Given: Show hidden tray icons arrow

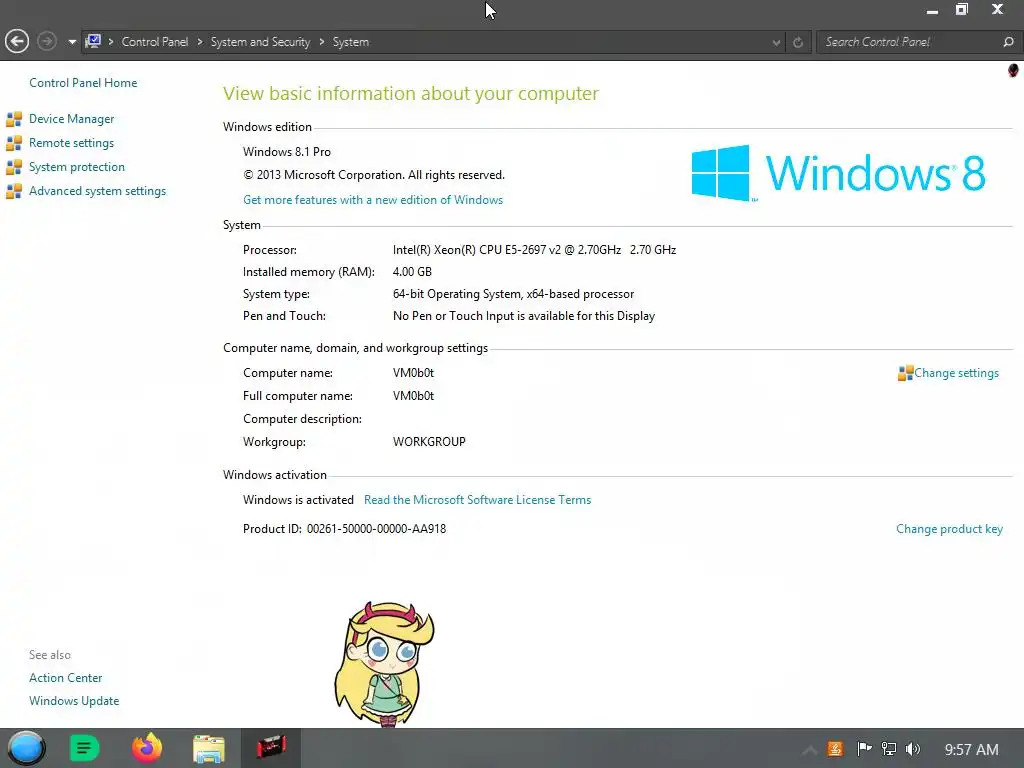Looking at the screenshot, I should tap(810, 750).
